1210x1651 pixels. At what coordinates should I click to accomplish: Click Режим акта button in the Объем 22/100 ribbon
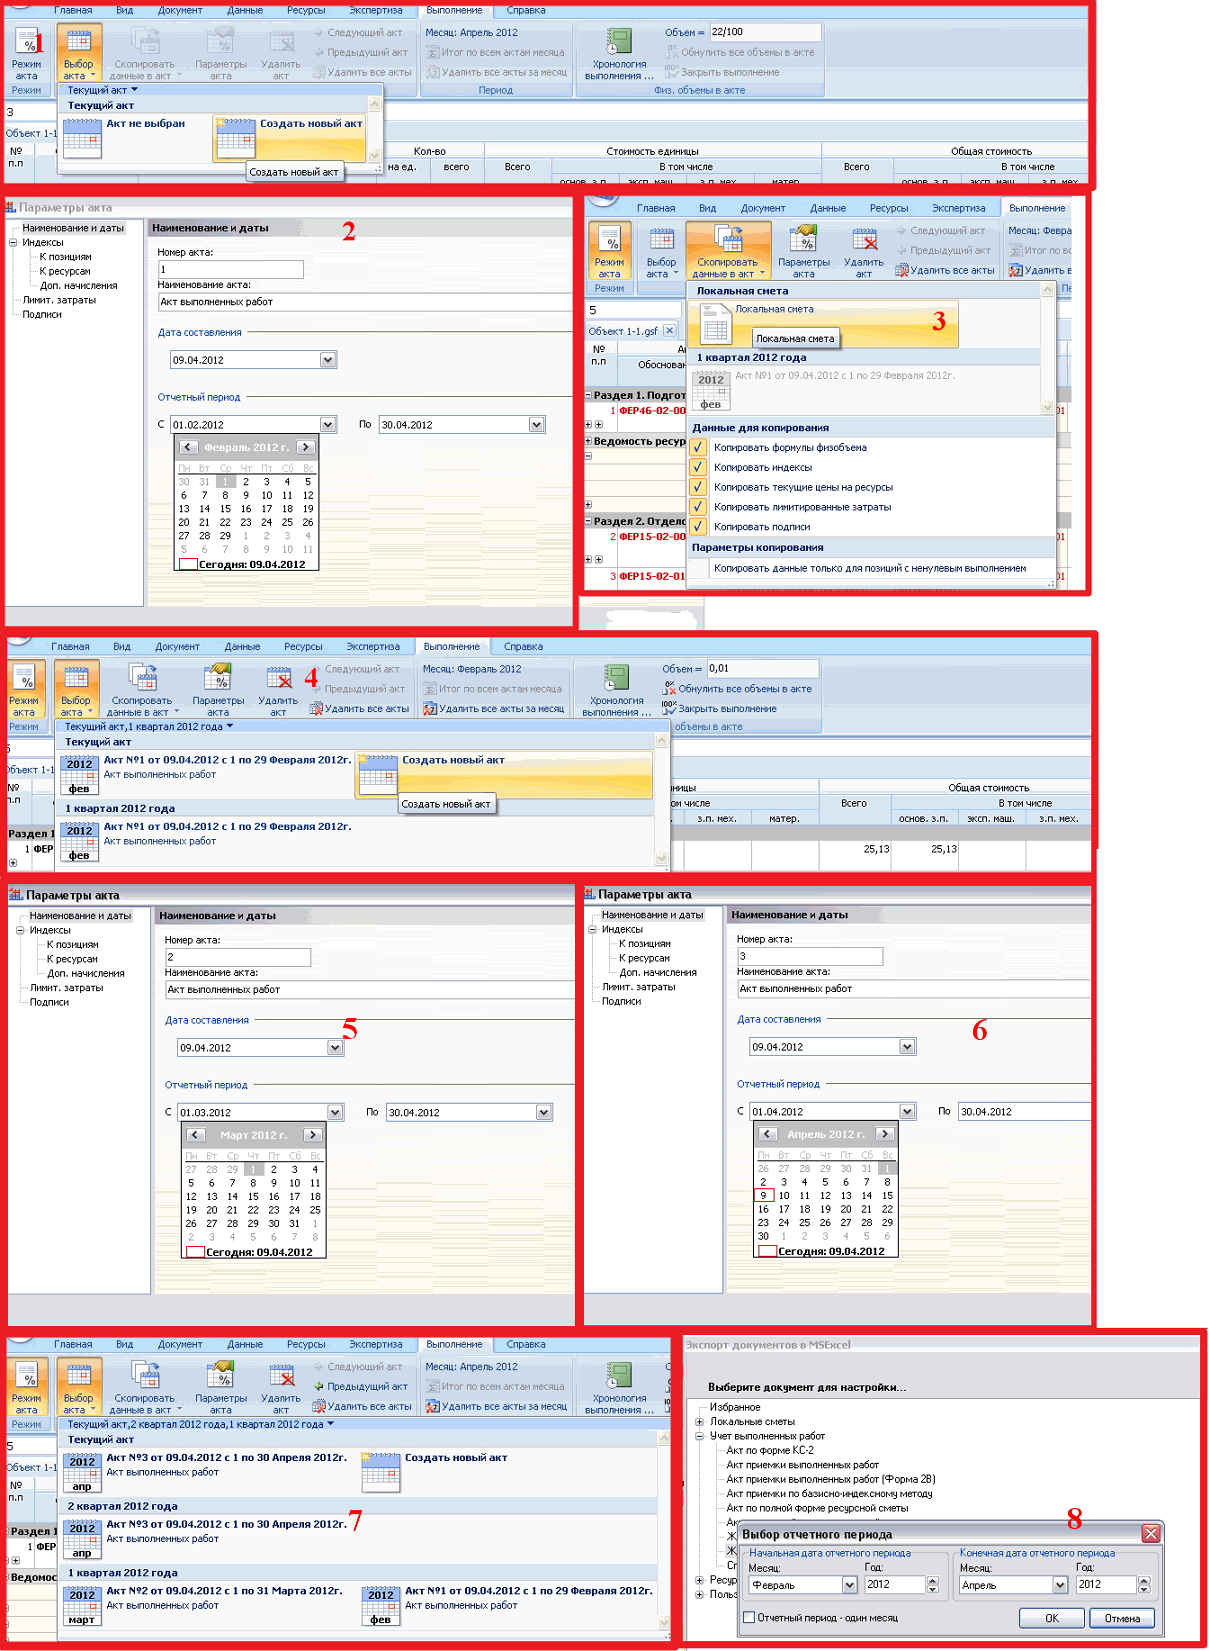tap(27, 54)
